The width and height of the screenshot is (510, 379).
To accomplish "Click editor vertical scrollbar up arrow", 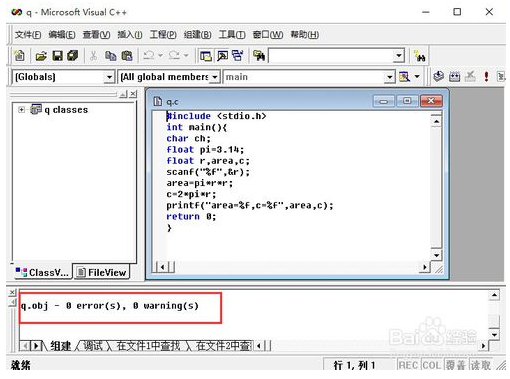I will coord(436,121).
